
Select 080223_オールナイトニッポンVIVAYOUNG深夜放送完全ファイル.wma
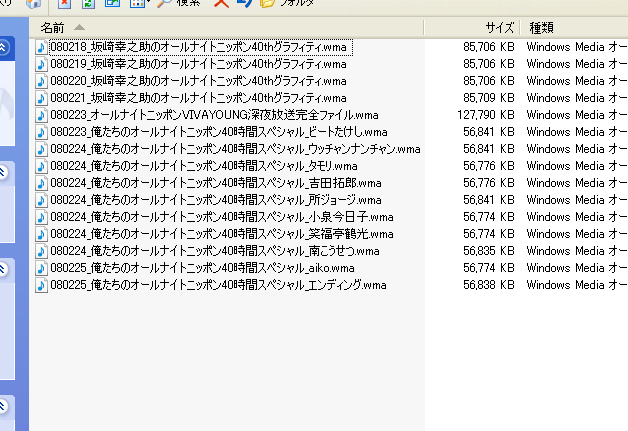[x=215, y=115]
